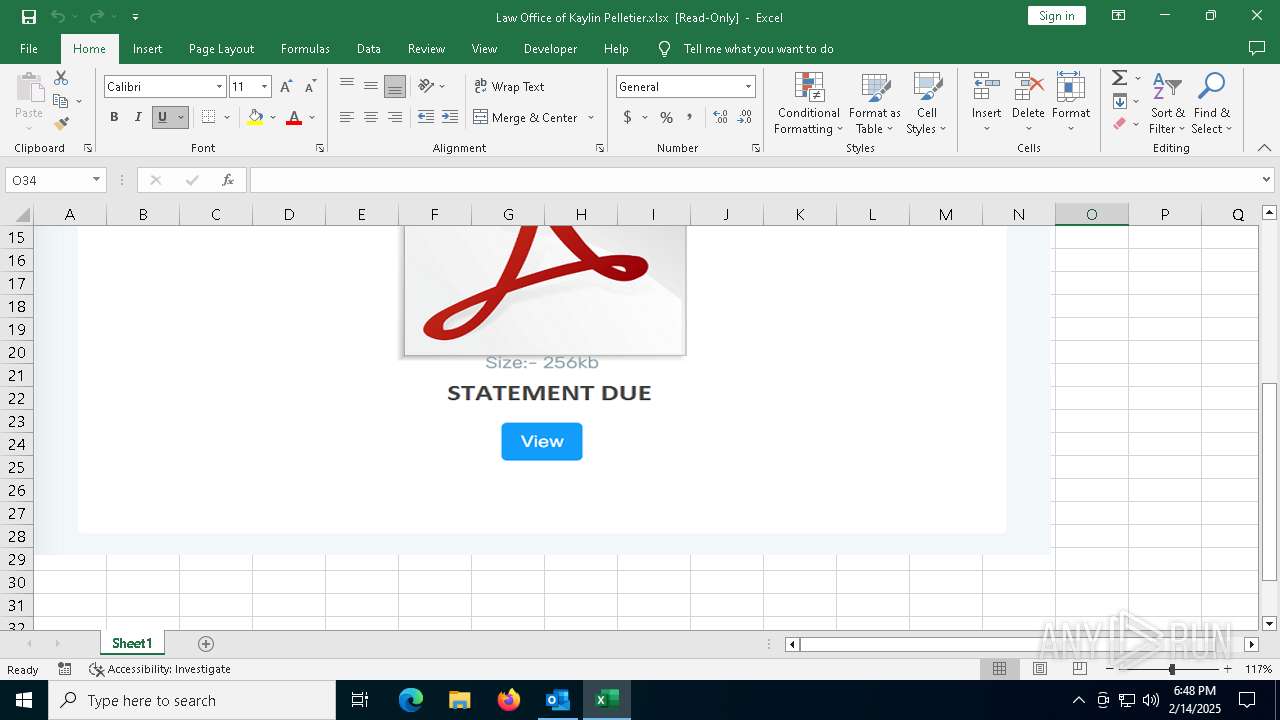Screen dimensions: 1280x720
Task: Toggle Align Left
Action: 347,117
